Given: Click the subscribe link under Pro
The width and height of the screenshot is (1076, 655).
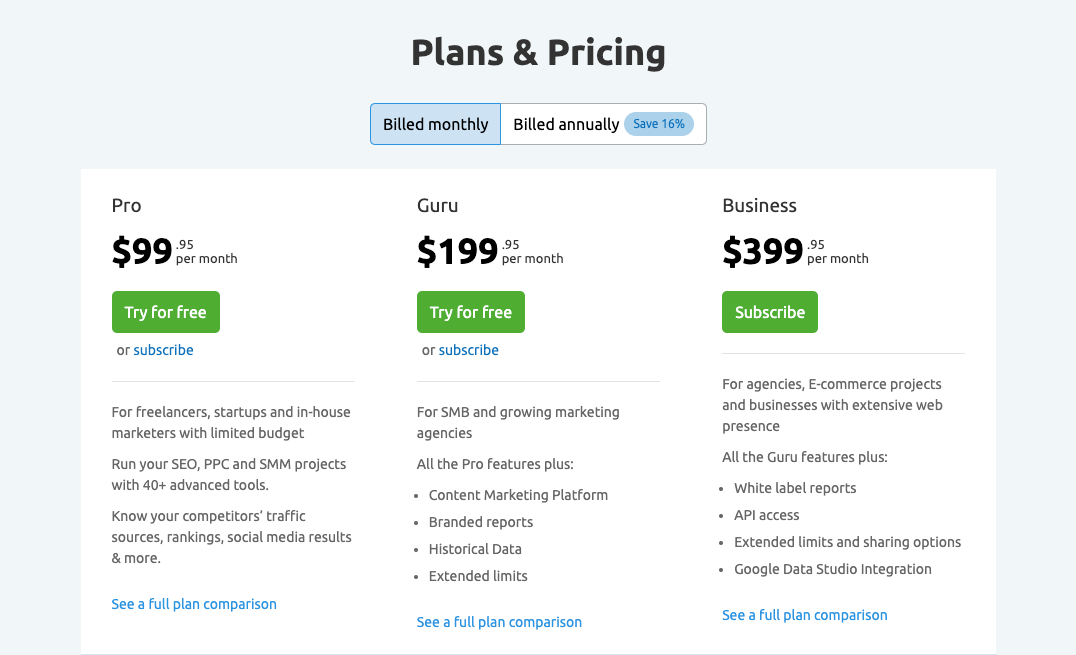Looking at the screenshot, I should pyautogui.click(x=163, y=350).
